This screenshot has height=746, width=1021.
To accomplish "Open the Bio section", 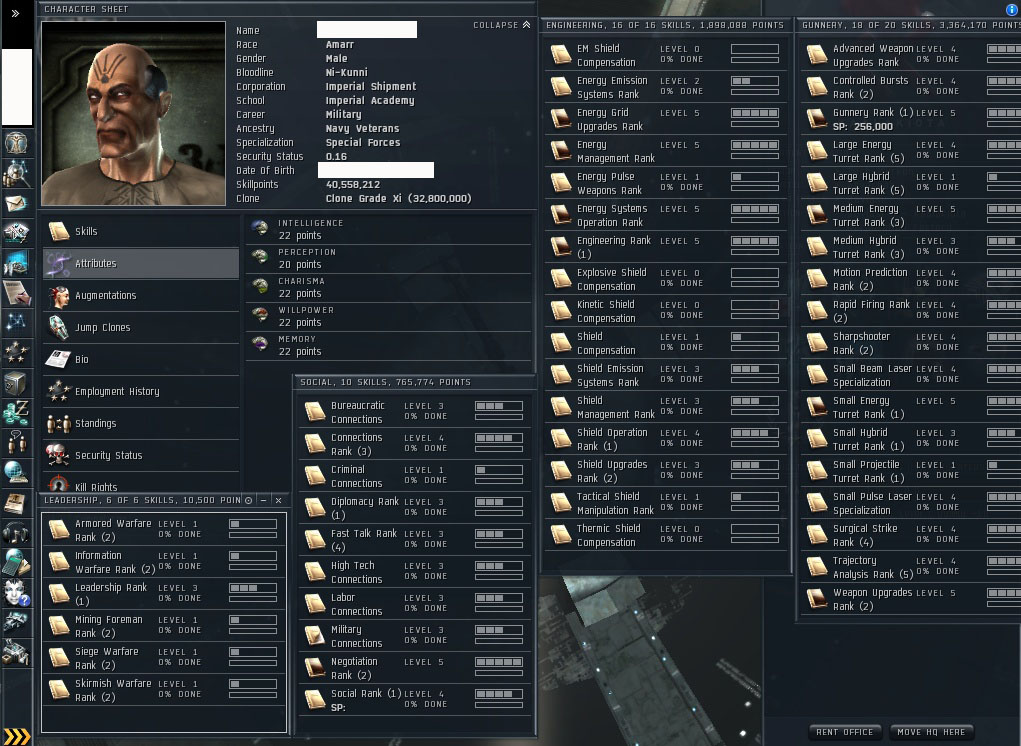I will click(x=141, y=359).
